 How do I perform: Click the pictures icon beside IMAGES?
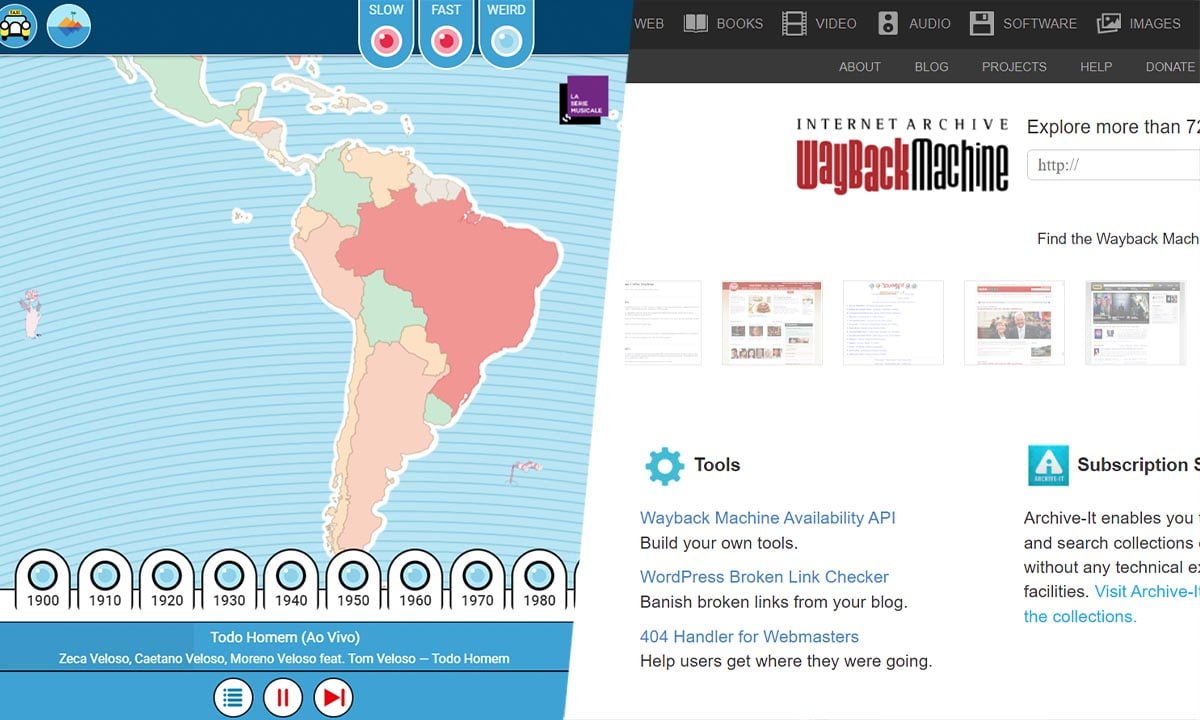(1108, 23)
